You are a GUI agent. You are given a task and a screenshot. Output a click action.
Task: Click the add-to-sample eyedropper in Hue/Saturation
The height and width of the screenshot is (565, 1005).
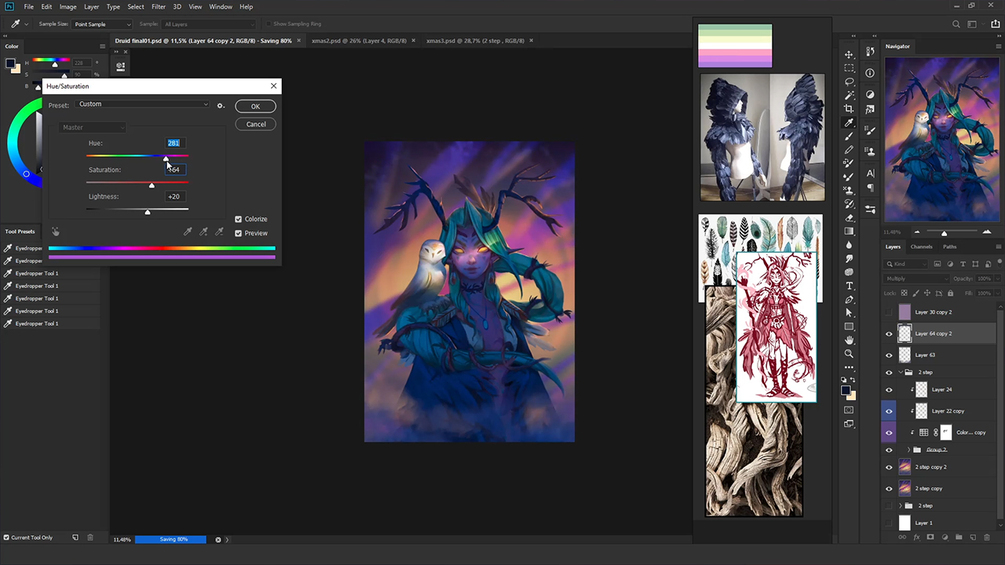(x=203, y=232)
